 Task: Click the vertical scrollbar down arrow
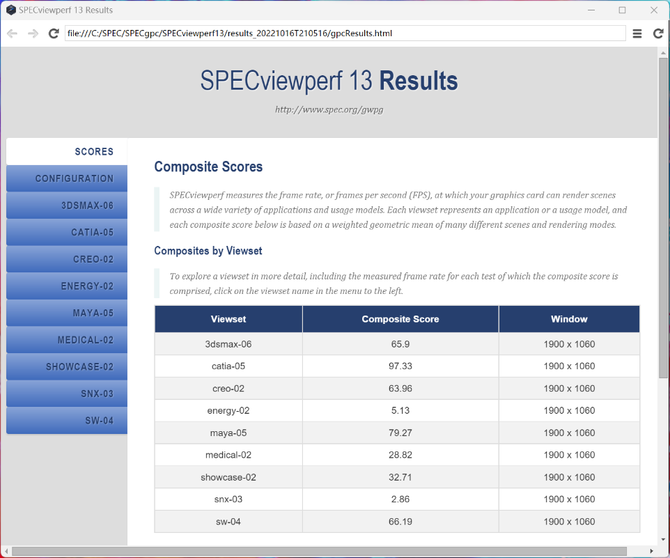(x=664, y=539)
